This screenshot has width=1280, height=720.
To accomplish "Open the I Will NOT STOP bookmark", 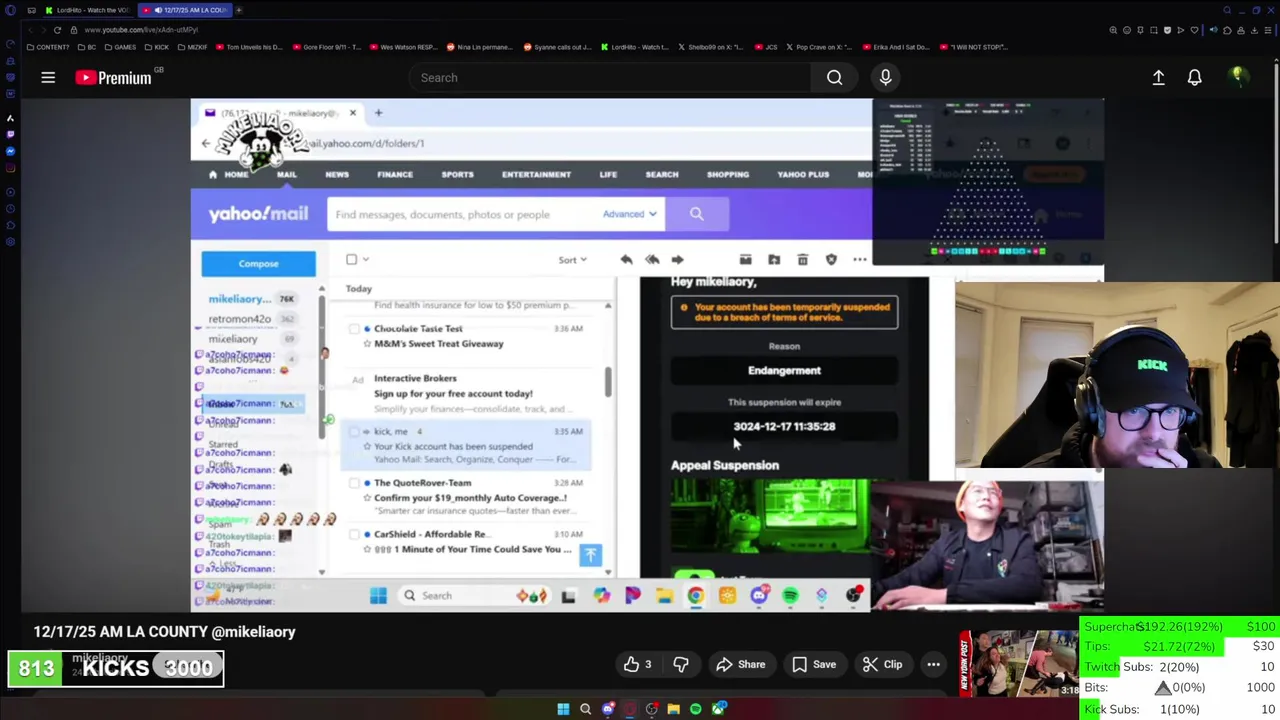I will click(972, 47).
